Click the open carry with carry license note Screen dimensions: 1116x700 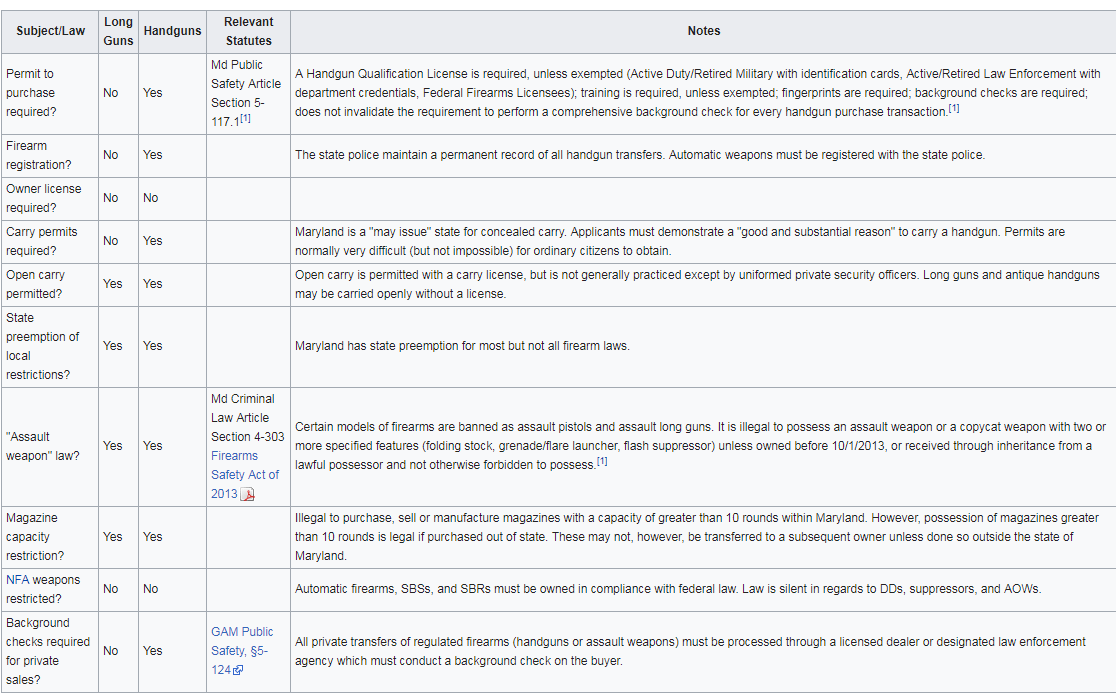tap(697, 284)
